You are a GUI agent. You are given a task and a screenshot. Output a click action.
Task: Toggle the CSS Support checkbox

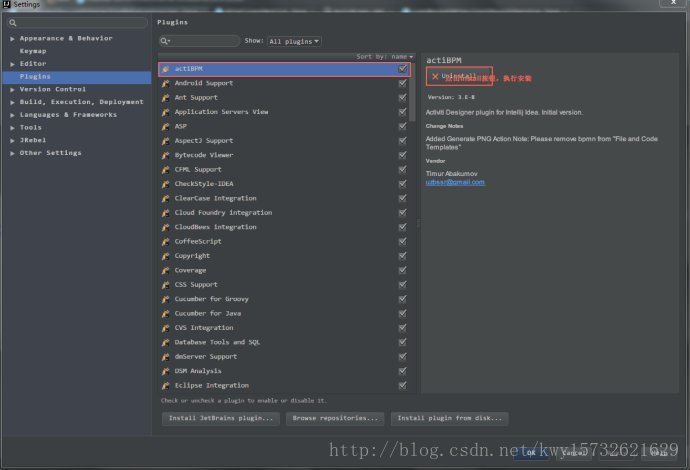coord(402,285)
